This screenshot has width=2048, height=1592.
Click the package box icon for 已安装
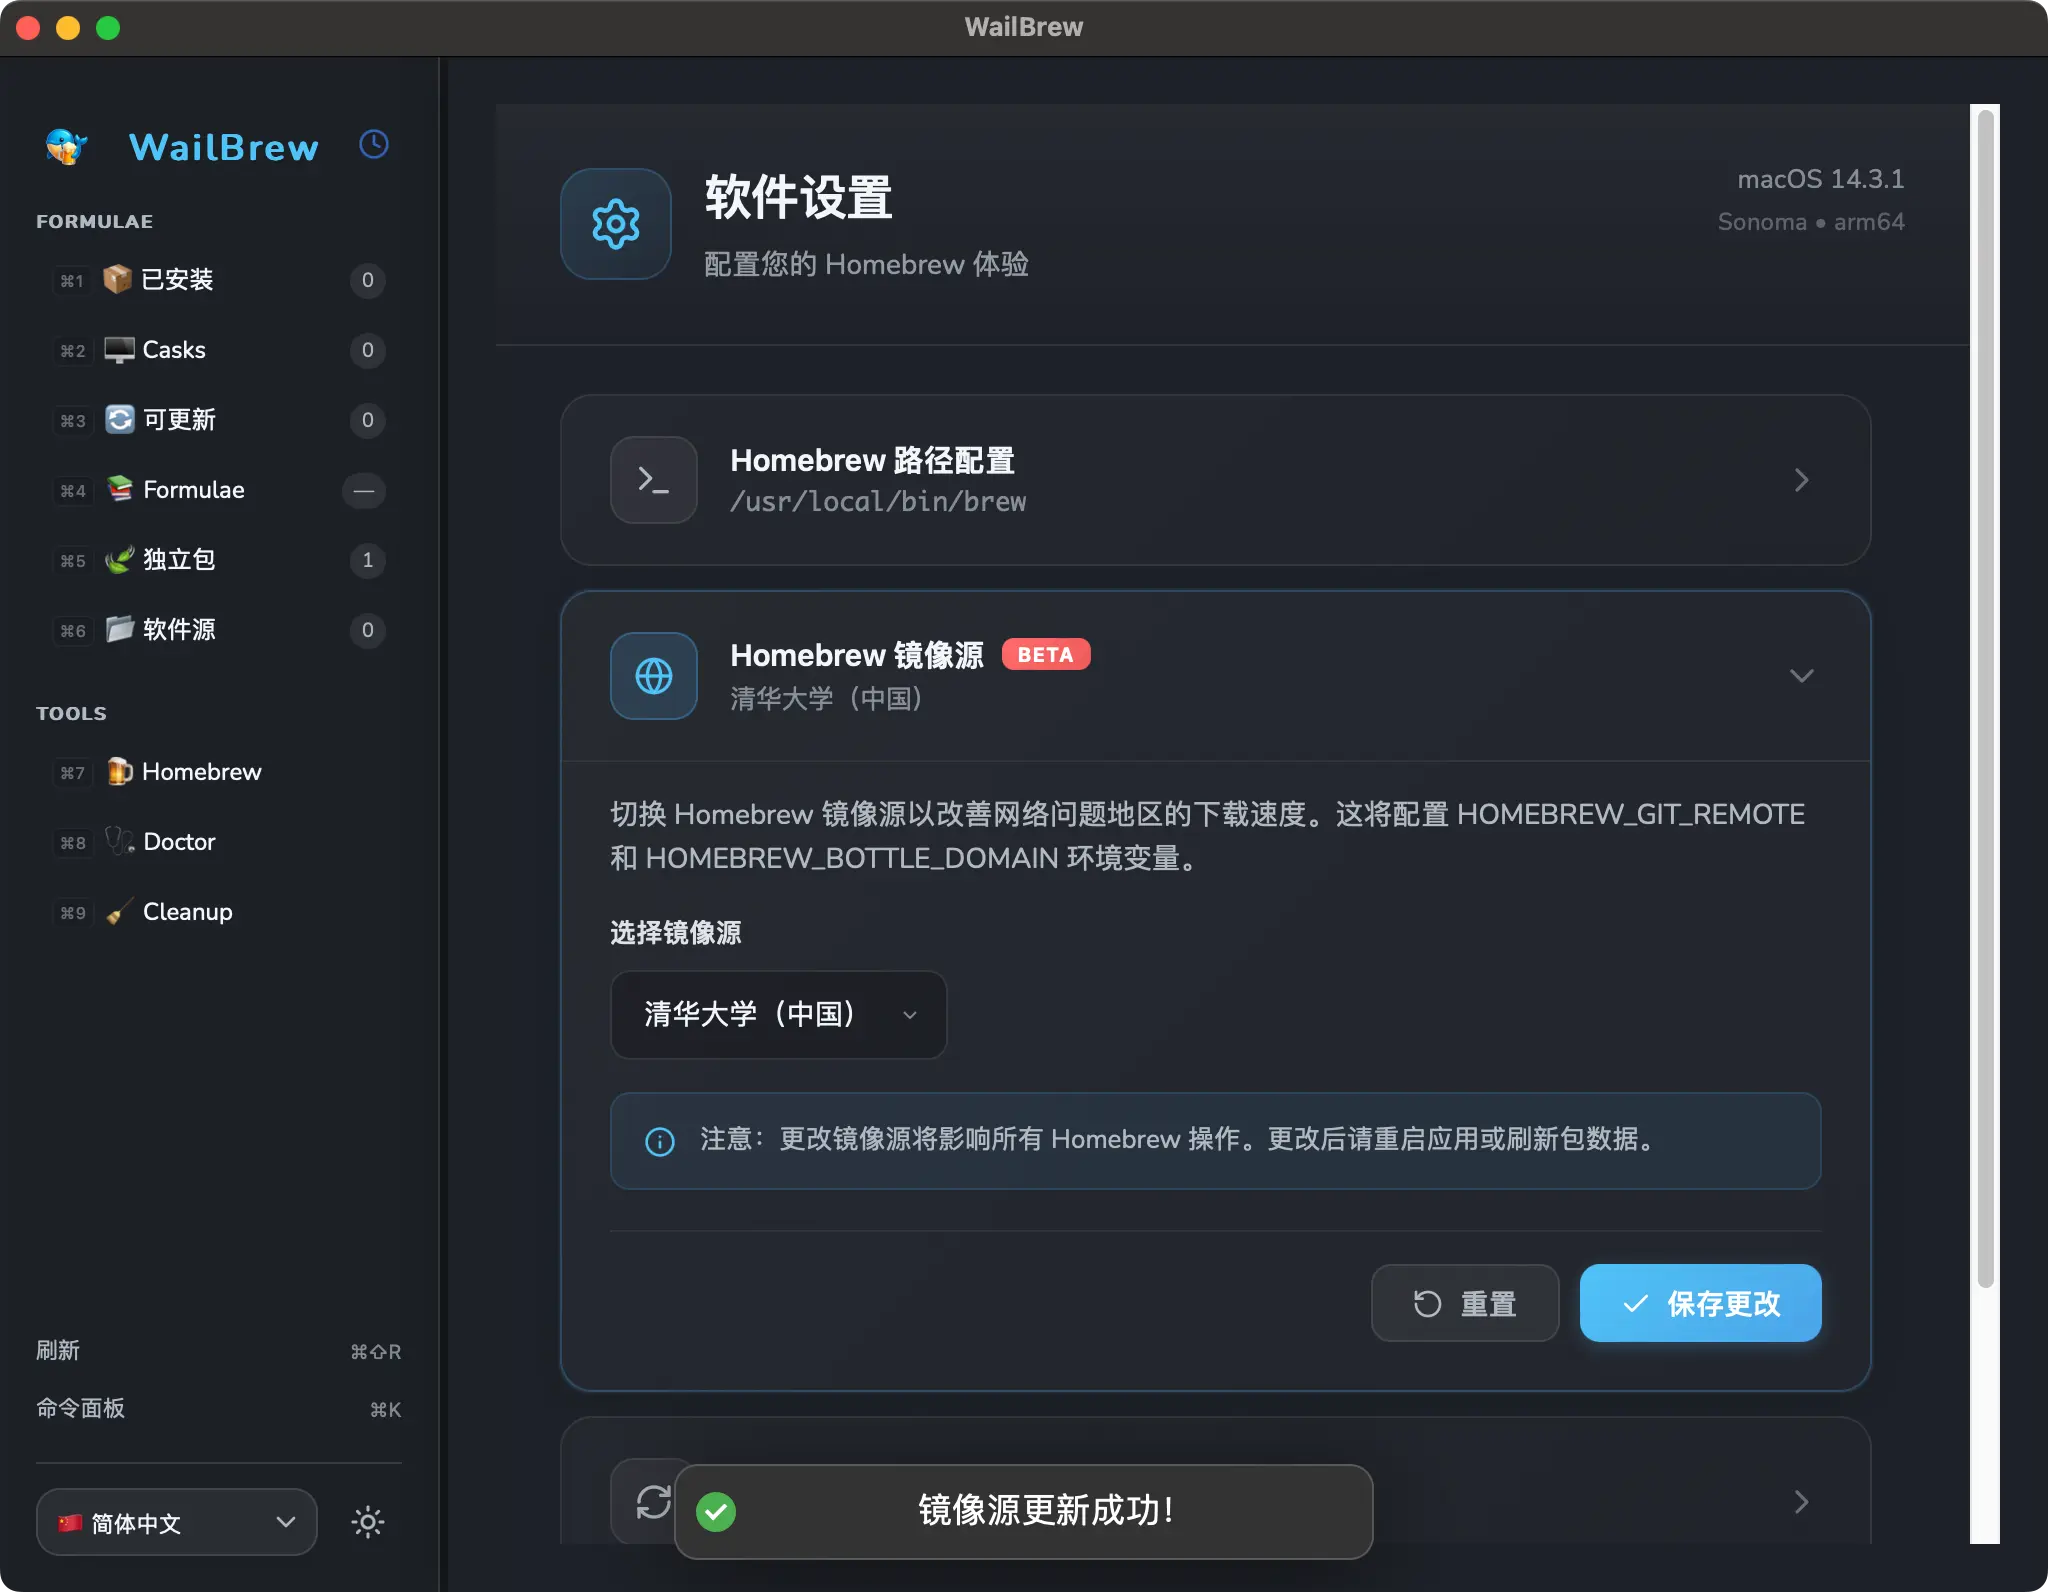(118, 279)
